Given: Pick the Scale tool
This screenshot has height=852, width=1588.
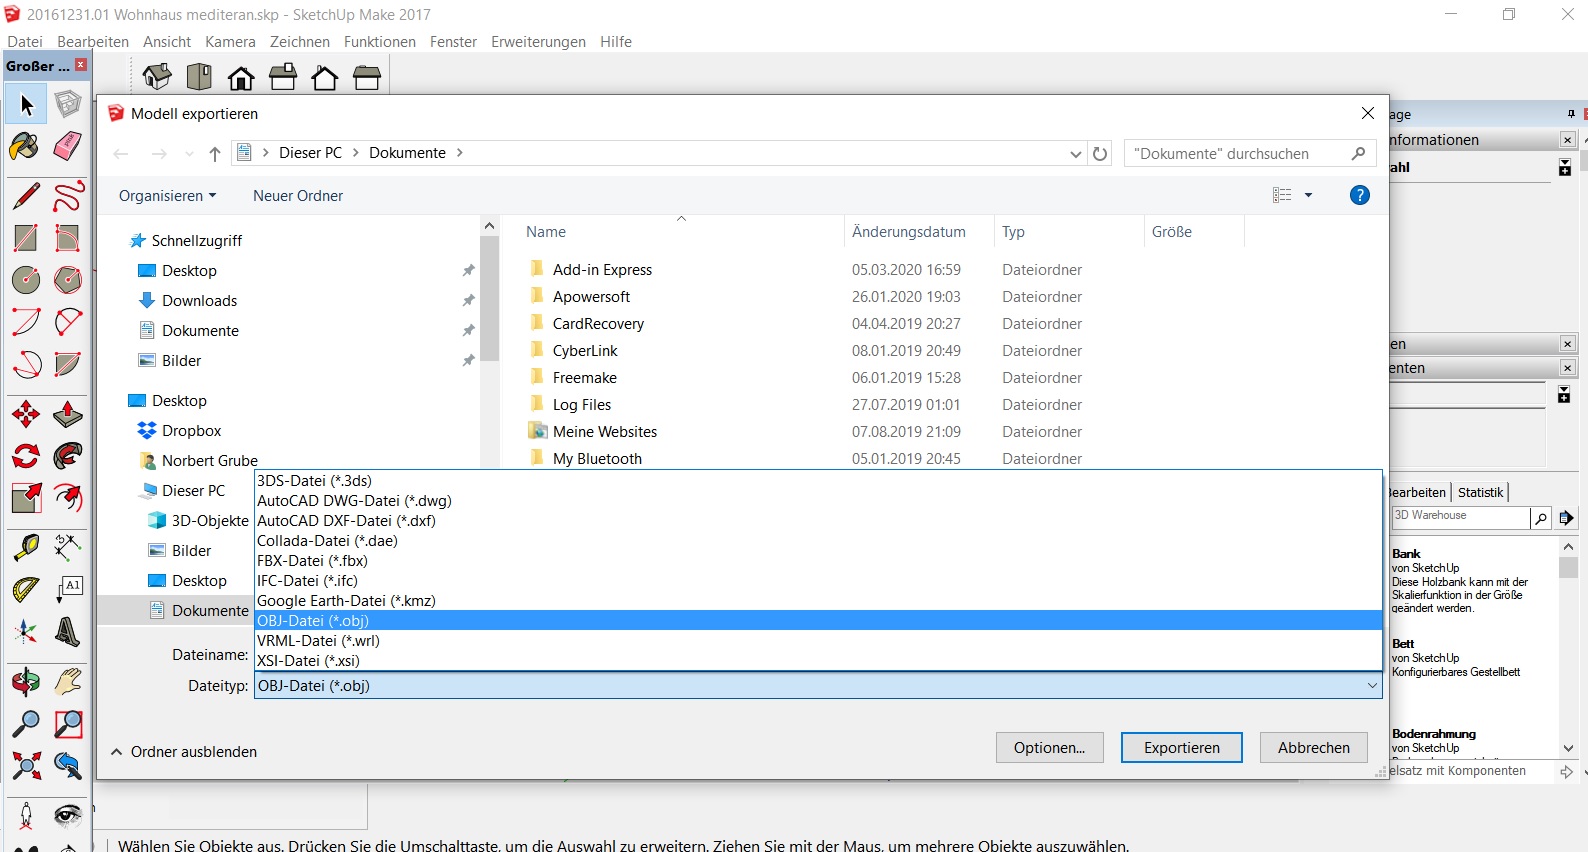Looking at the screenshot, I should pos(26,497).
